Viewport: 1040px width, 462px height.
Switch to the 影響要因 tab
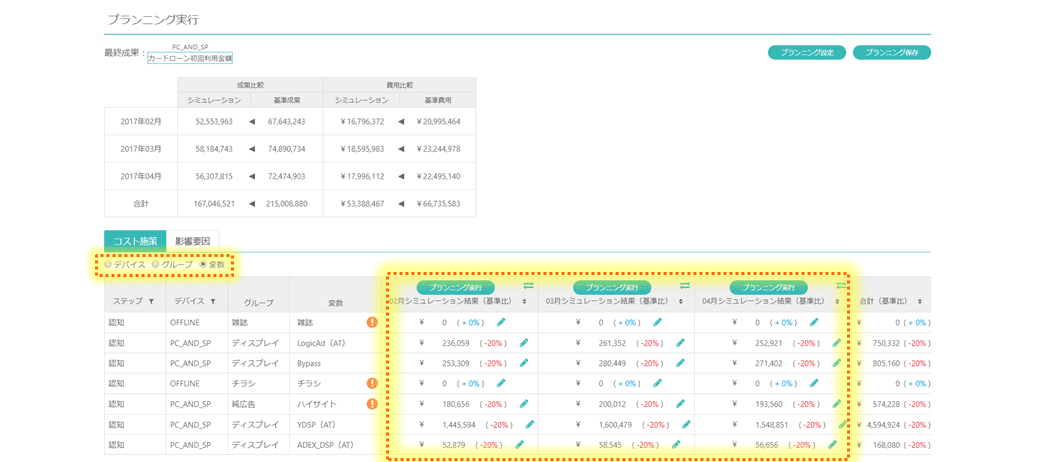[193, 241]
